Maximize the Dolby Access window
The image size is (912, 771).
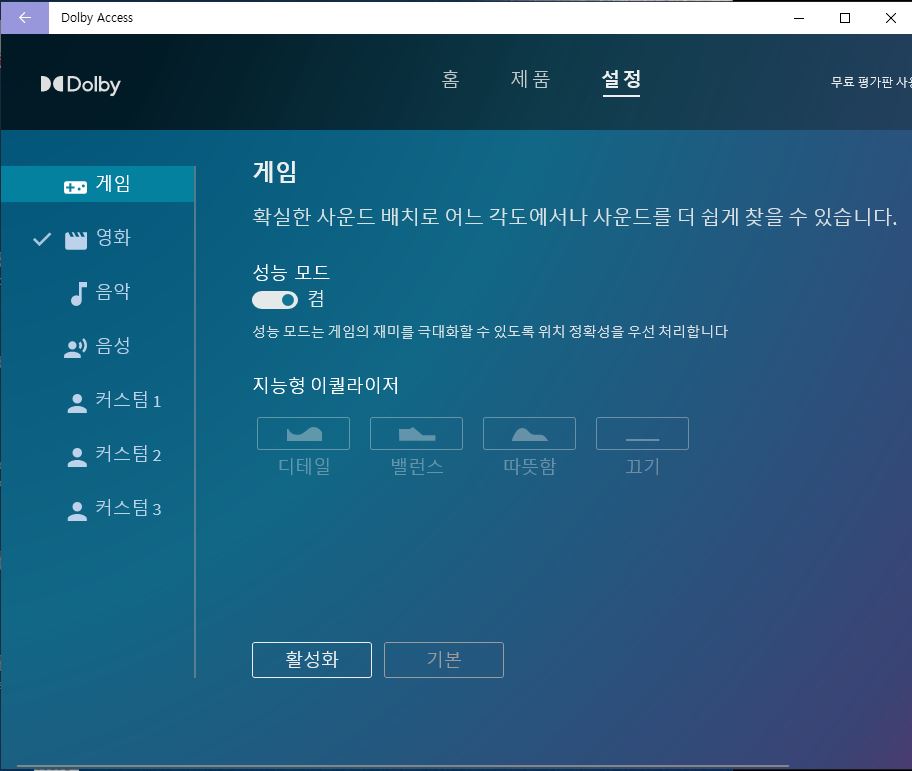pos(845,18)
